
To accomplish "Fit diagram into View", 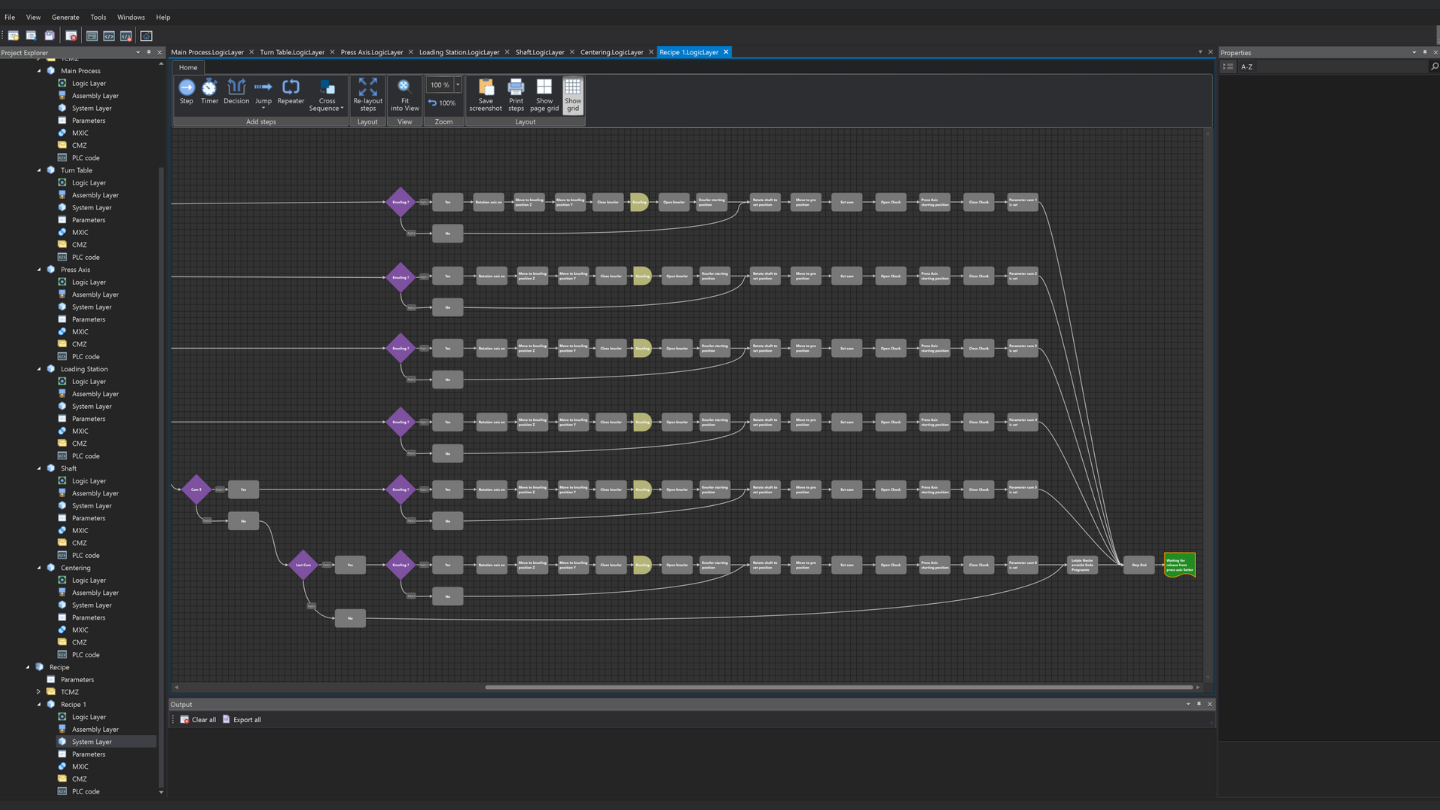I will click(404, 96).
